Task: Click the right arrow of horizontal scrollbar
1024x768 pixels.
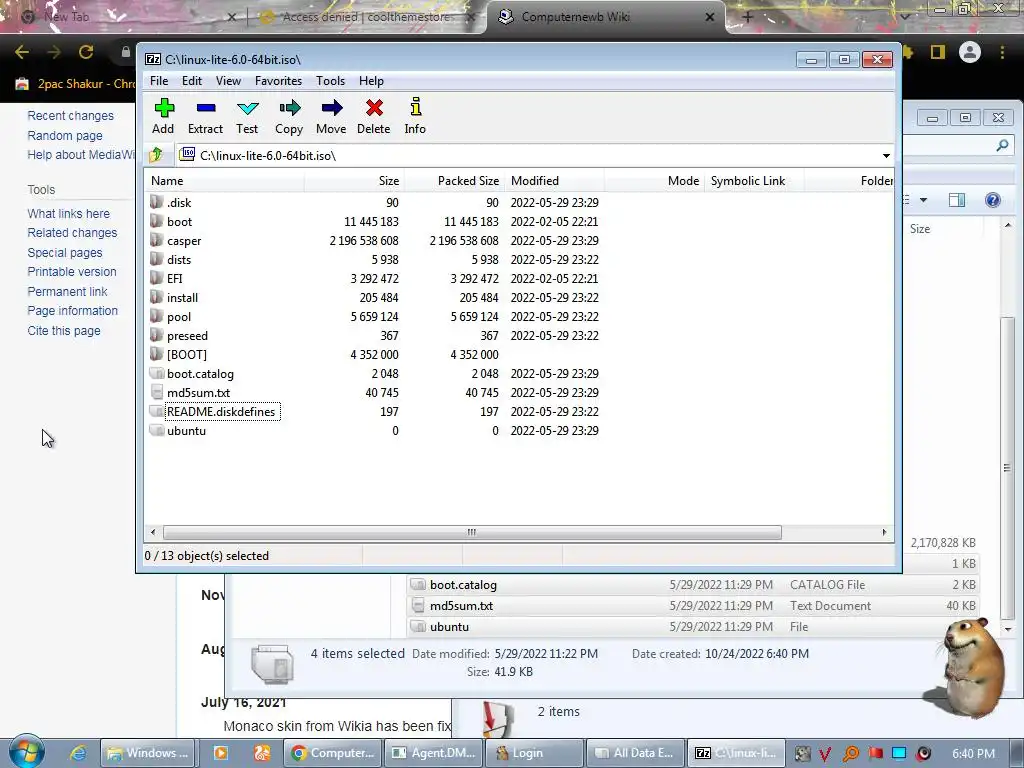Action: (884, 532)
